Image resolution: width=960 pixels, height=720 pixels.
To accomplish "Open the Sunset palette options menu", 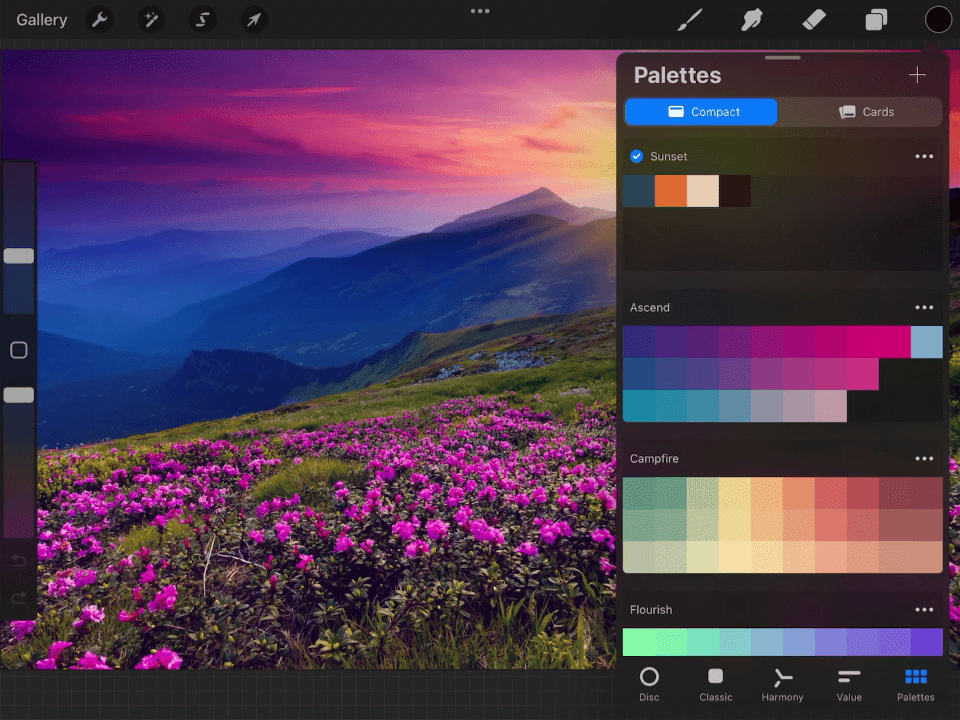I will (924, 156).
